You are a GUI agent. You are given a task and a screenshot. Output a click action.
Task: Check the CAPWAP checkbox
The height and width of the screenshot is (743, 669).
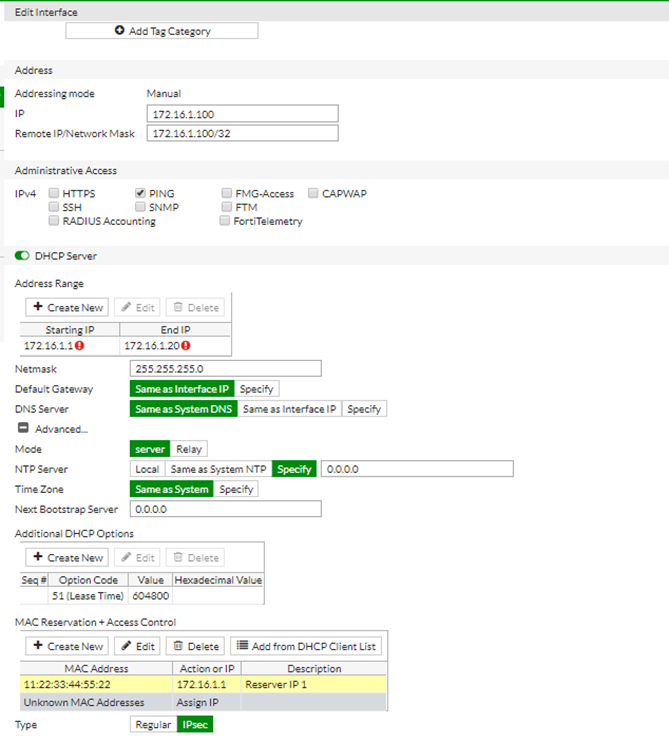[313, 193]
